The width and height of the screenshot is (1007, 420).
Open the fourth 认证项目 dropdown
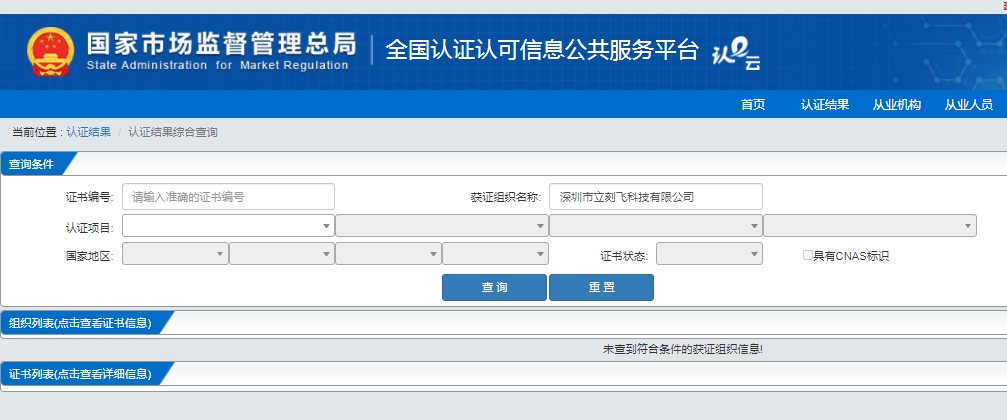[870, 225]
